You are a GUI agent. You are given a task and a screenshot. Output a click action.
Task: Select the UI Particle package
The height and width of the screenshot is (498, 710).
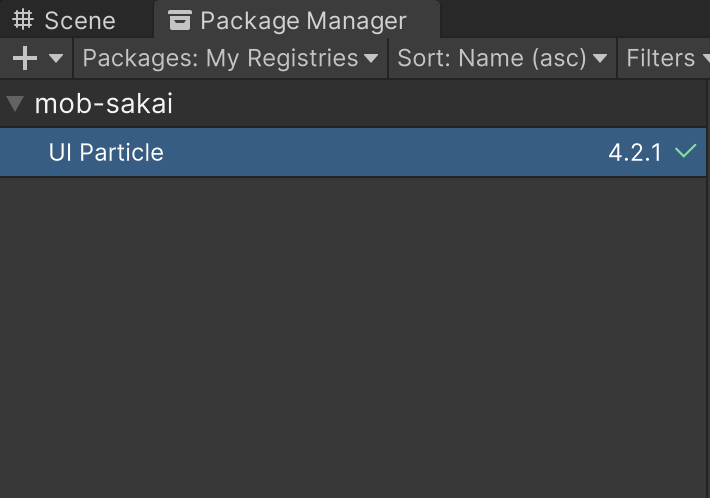pos(106,153)
